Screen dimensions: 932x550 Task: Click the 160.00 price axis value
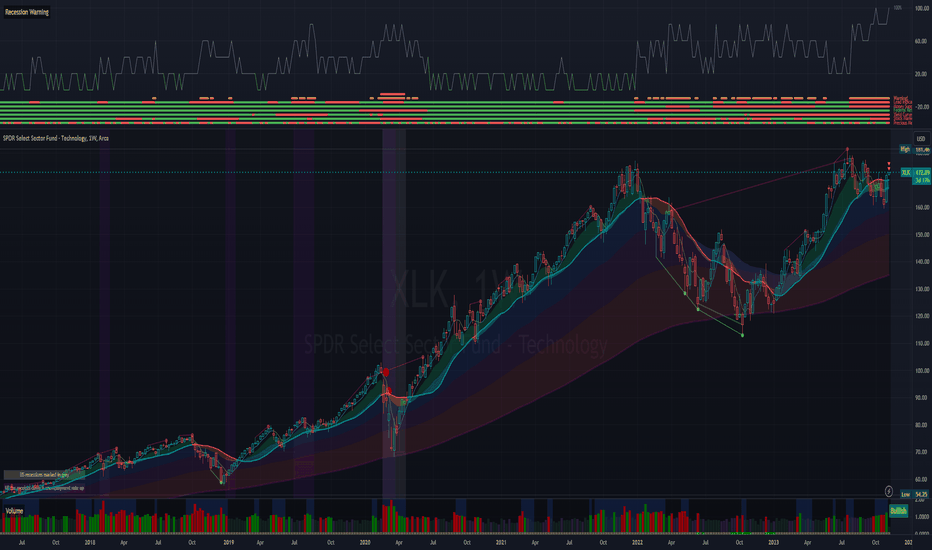(x=922, y=208)
